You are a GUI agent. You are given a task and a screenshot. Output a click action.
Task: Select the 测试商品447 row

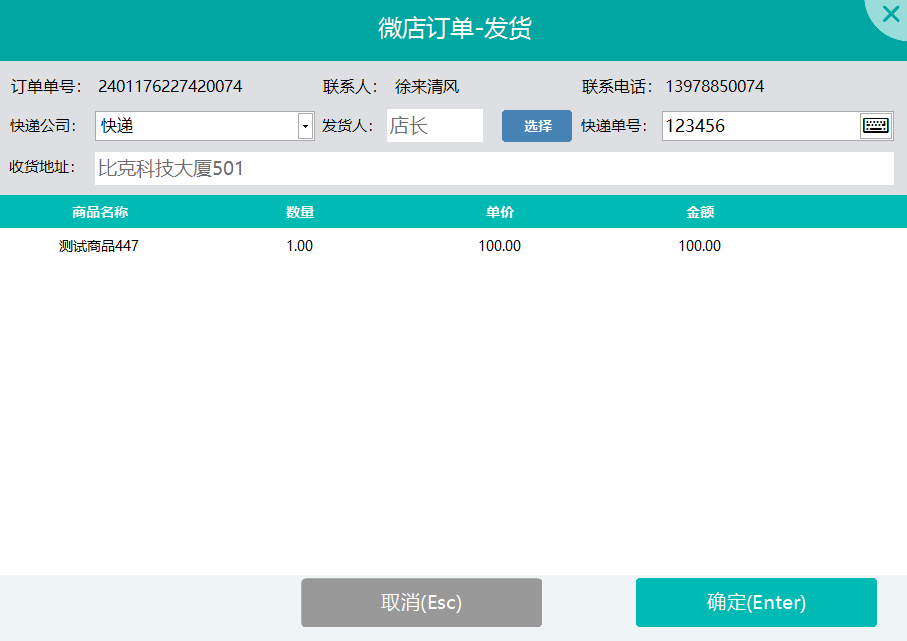454,246
